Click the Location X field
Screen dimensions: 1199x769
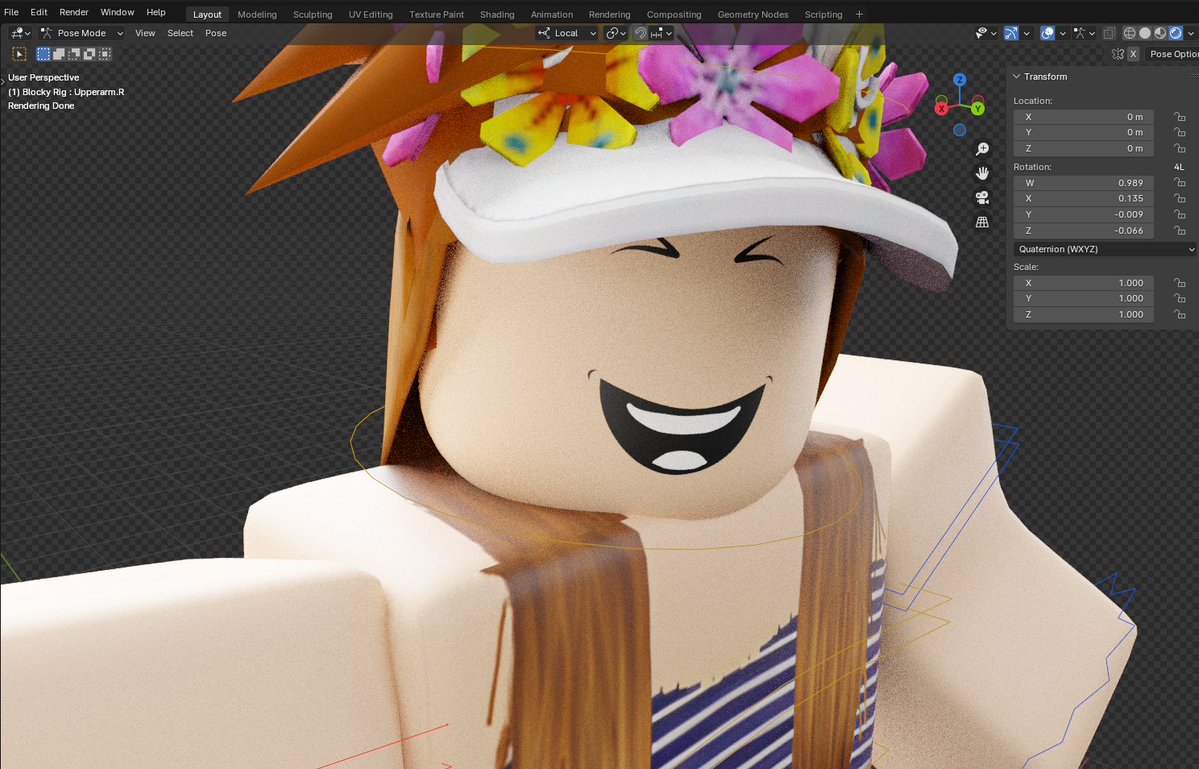(x=1083, y=117)
